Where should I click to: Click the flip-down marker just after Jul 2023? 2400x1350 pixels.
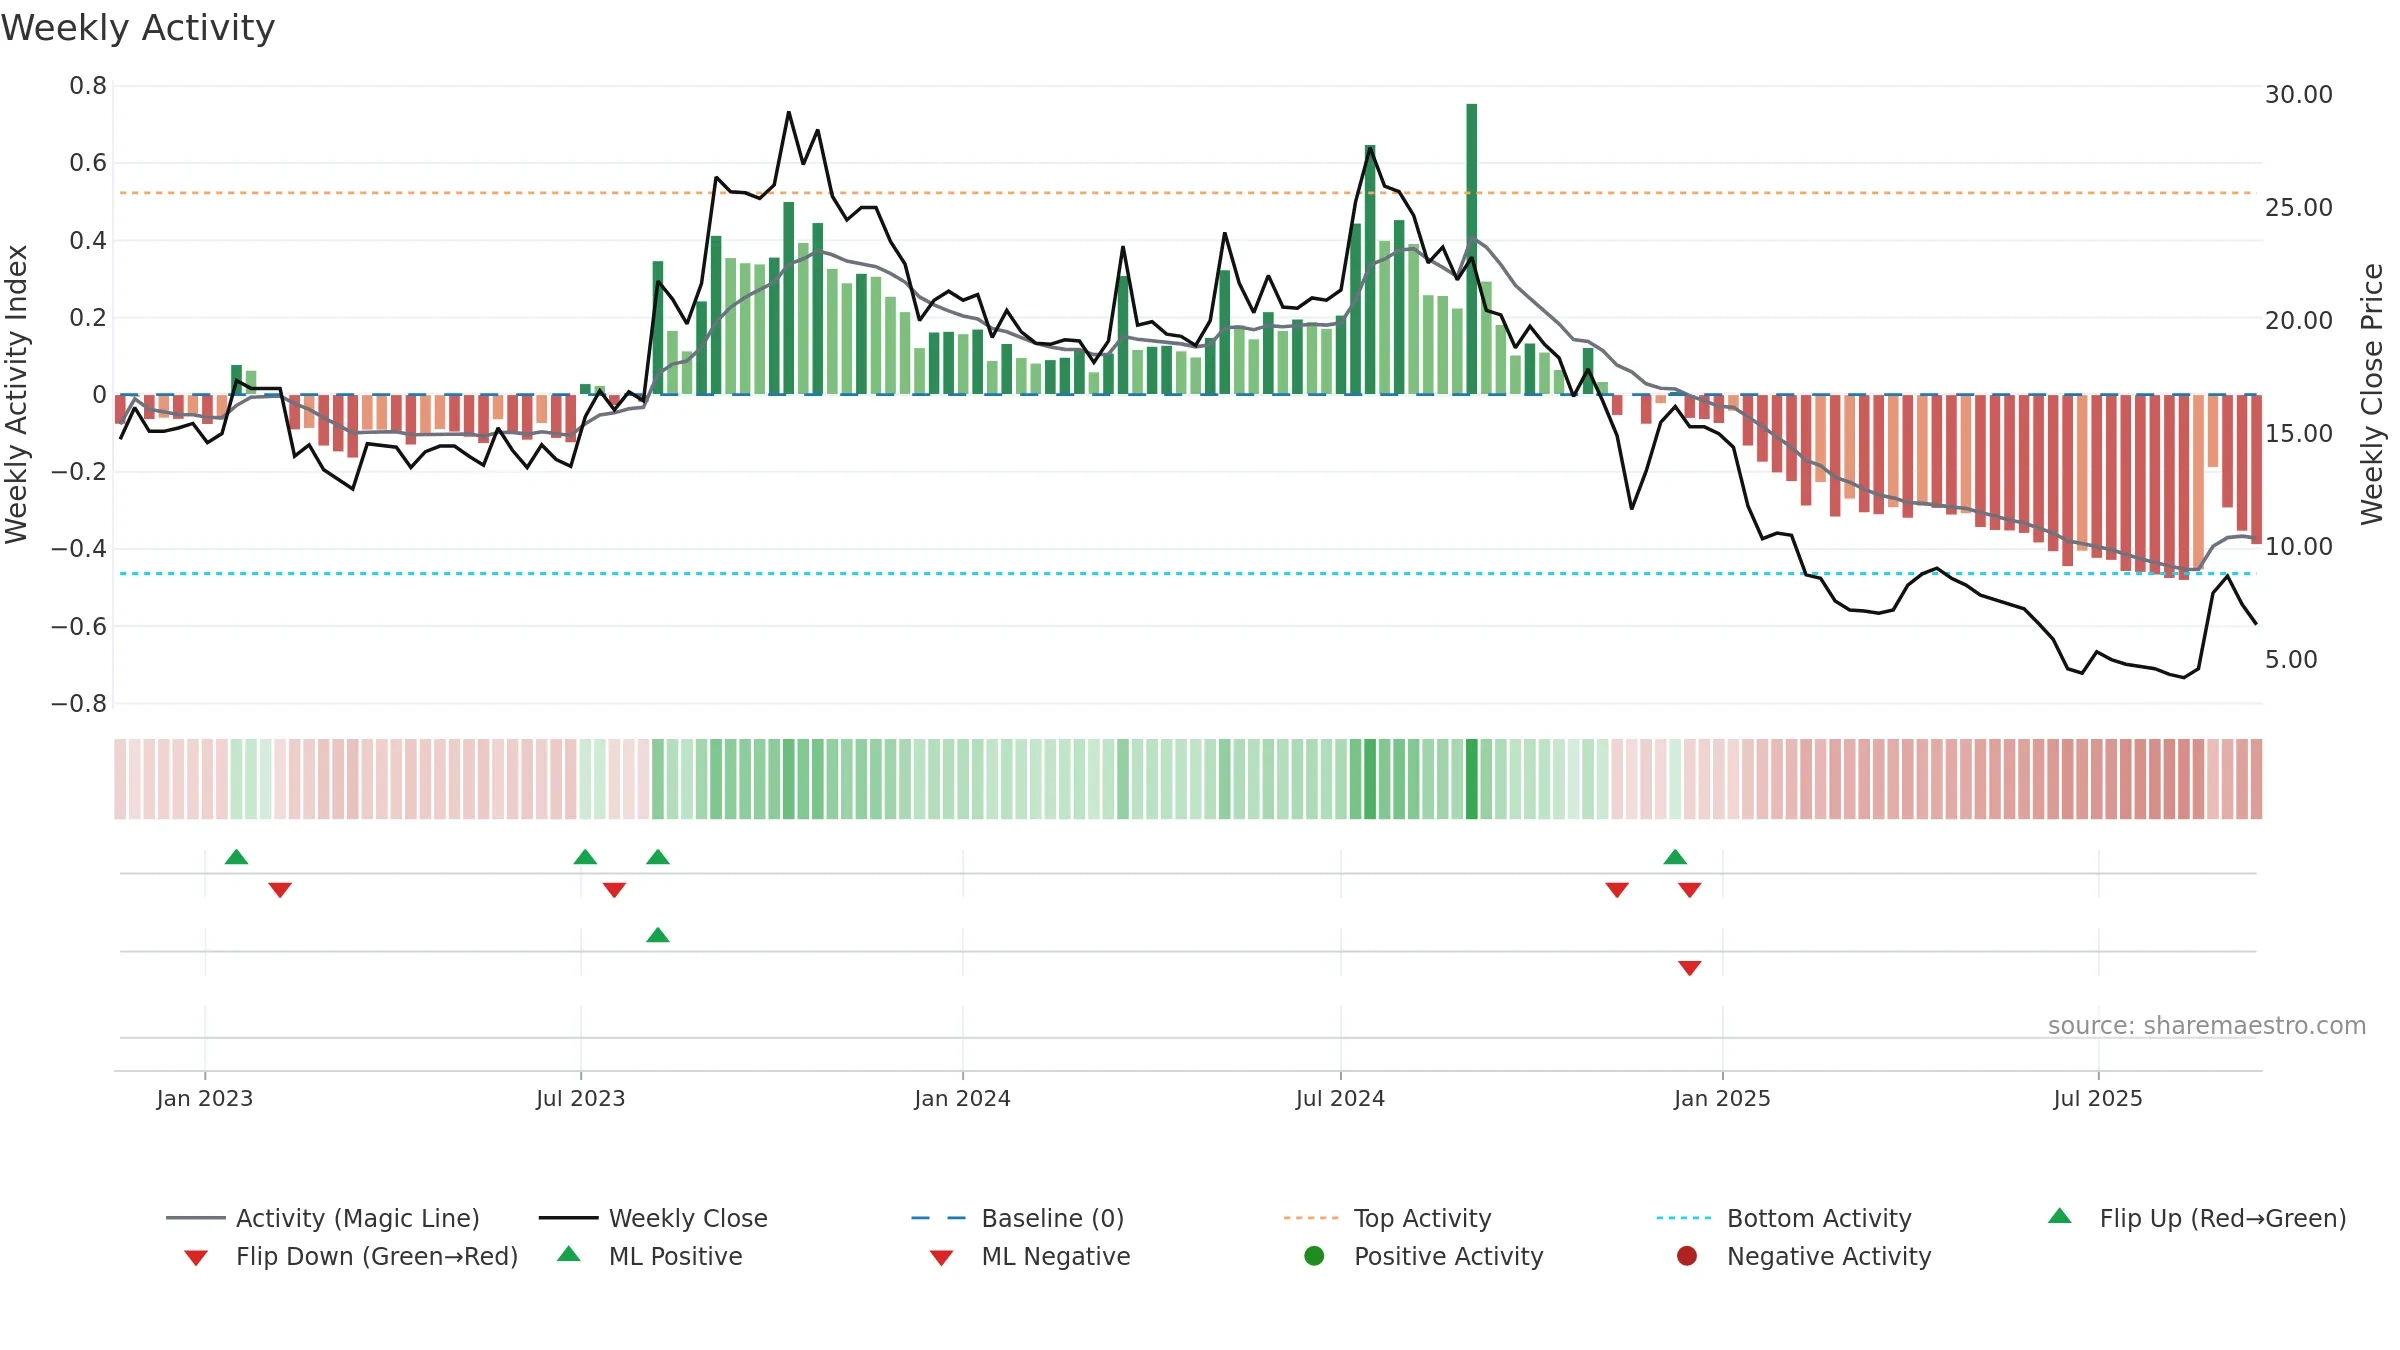(x=615, y=890)
